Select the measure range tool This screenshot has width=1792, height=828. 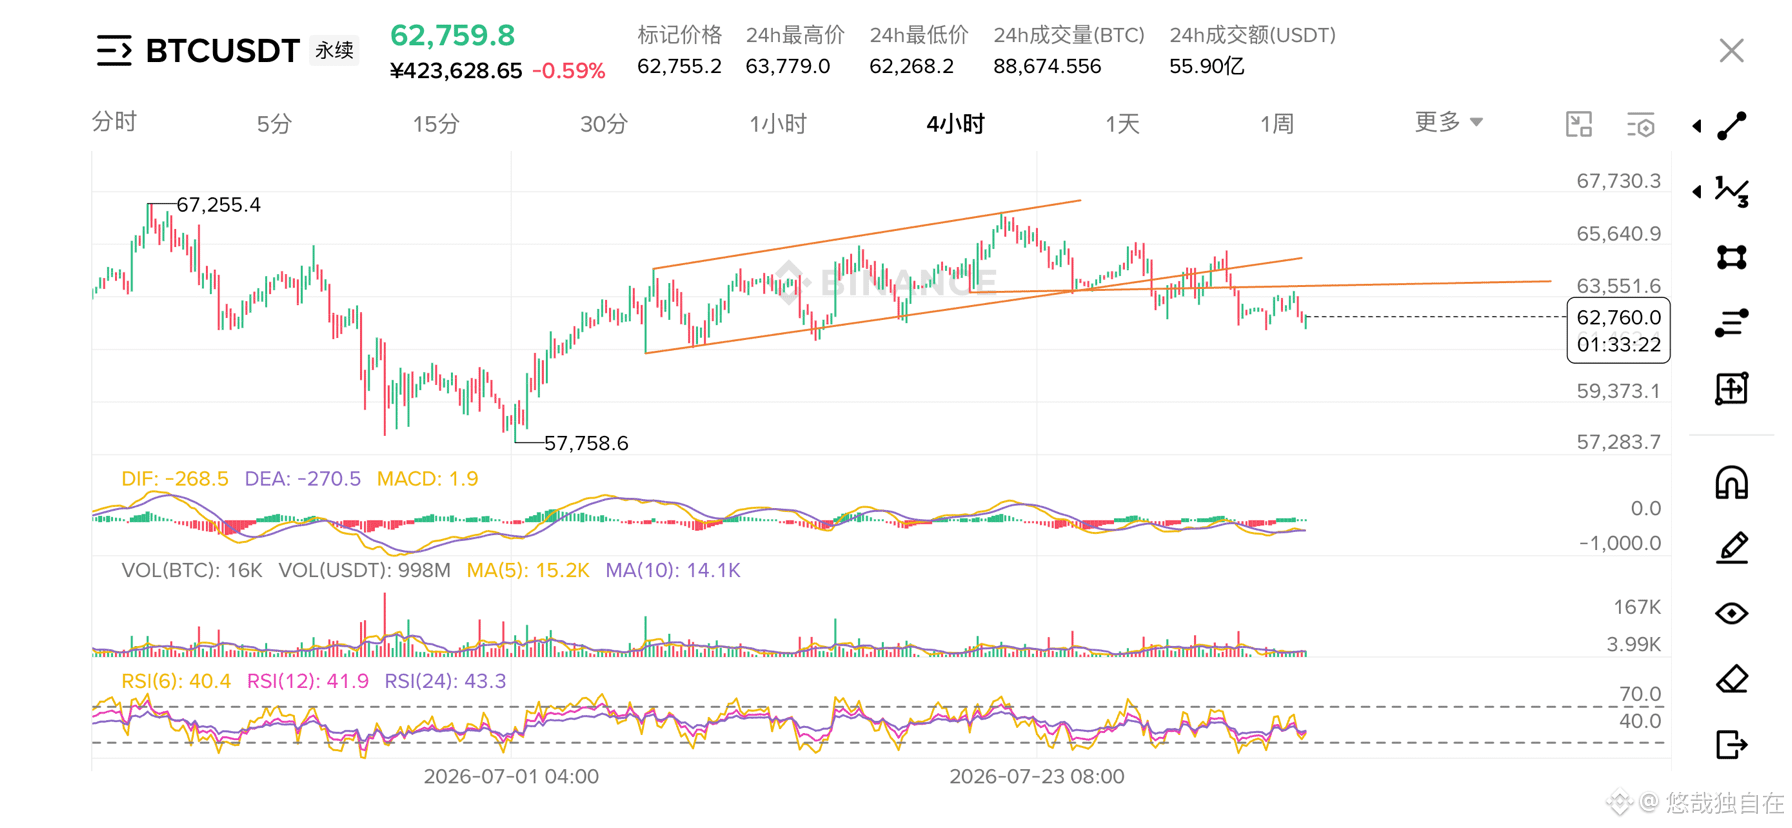[x=1732, y=388]
